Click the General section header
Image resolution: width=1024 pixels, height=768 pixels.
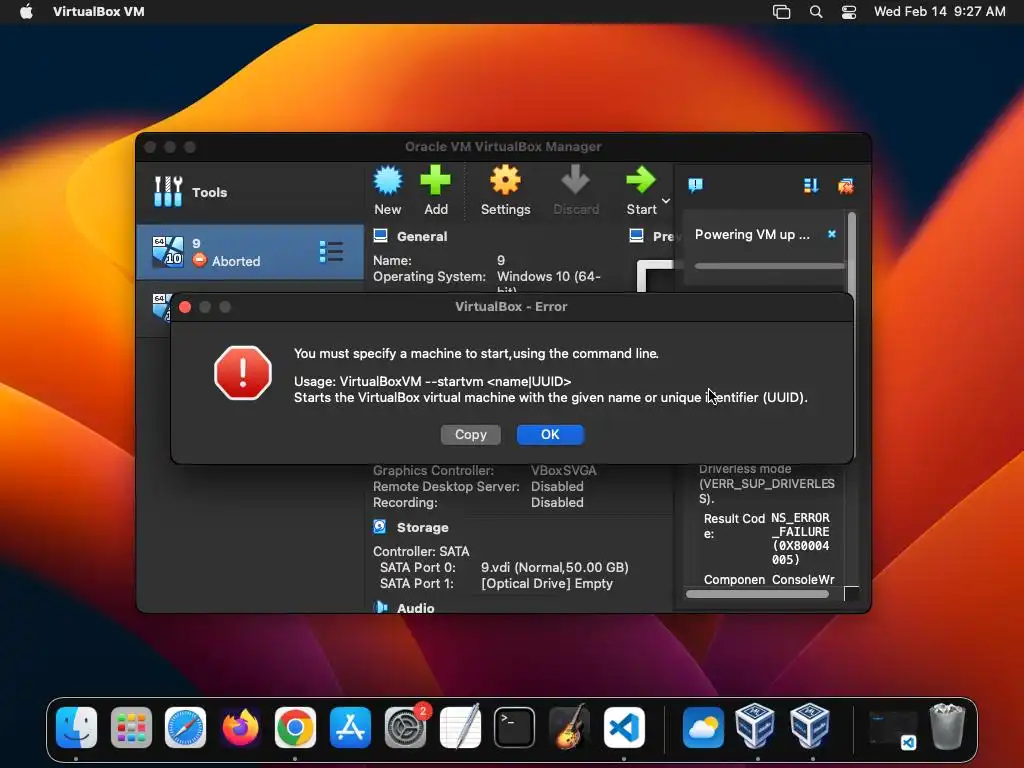click(422, 236)
